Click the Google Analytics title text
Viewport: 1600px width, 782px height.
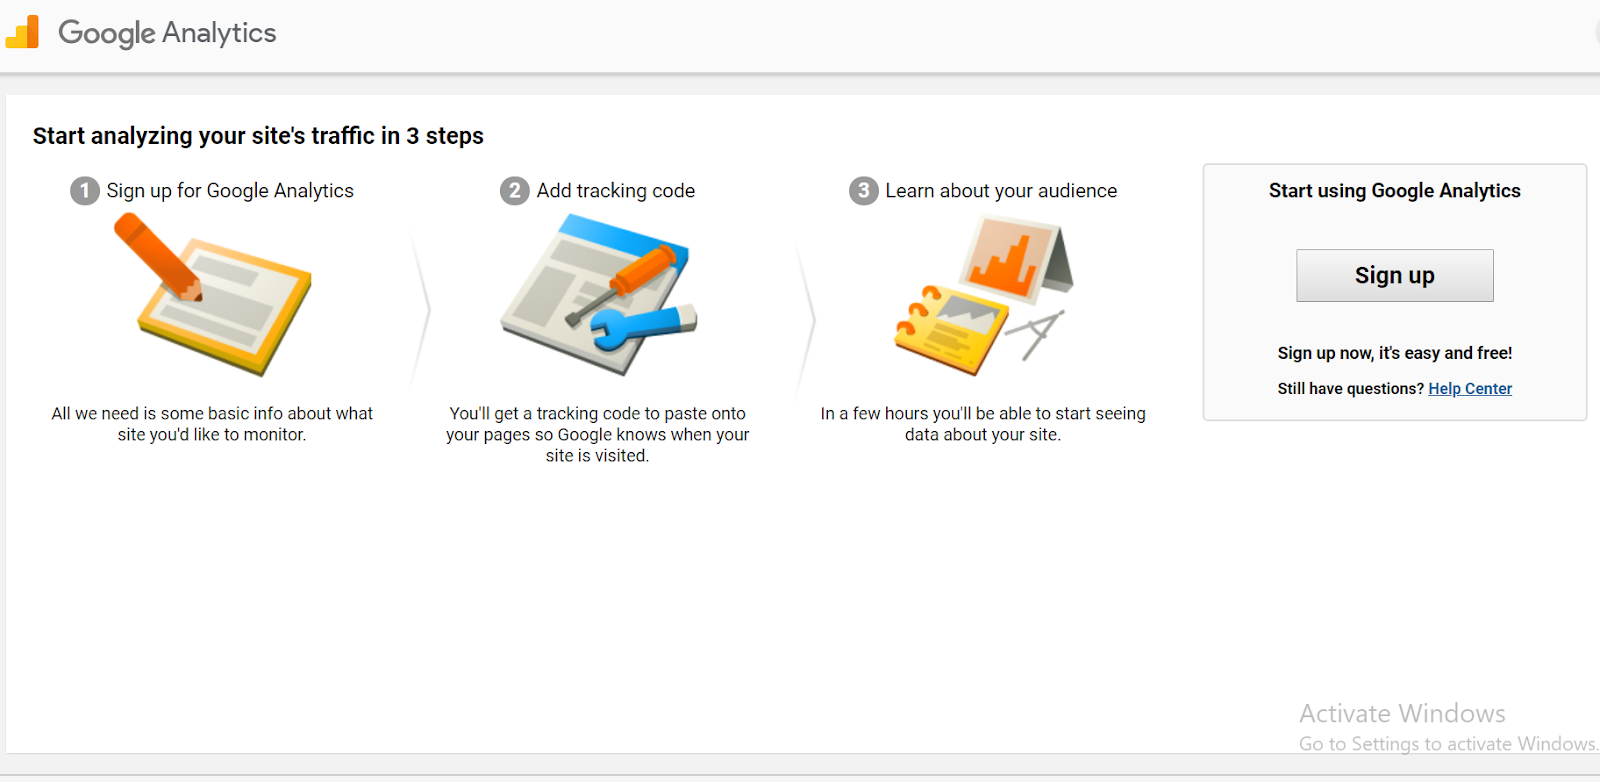click(167, 33)
